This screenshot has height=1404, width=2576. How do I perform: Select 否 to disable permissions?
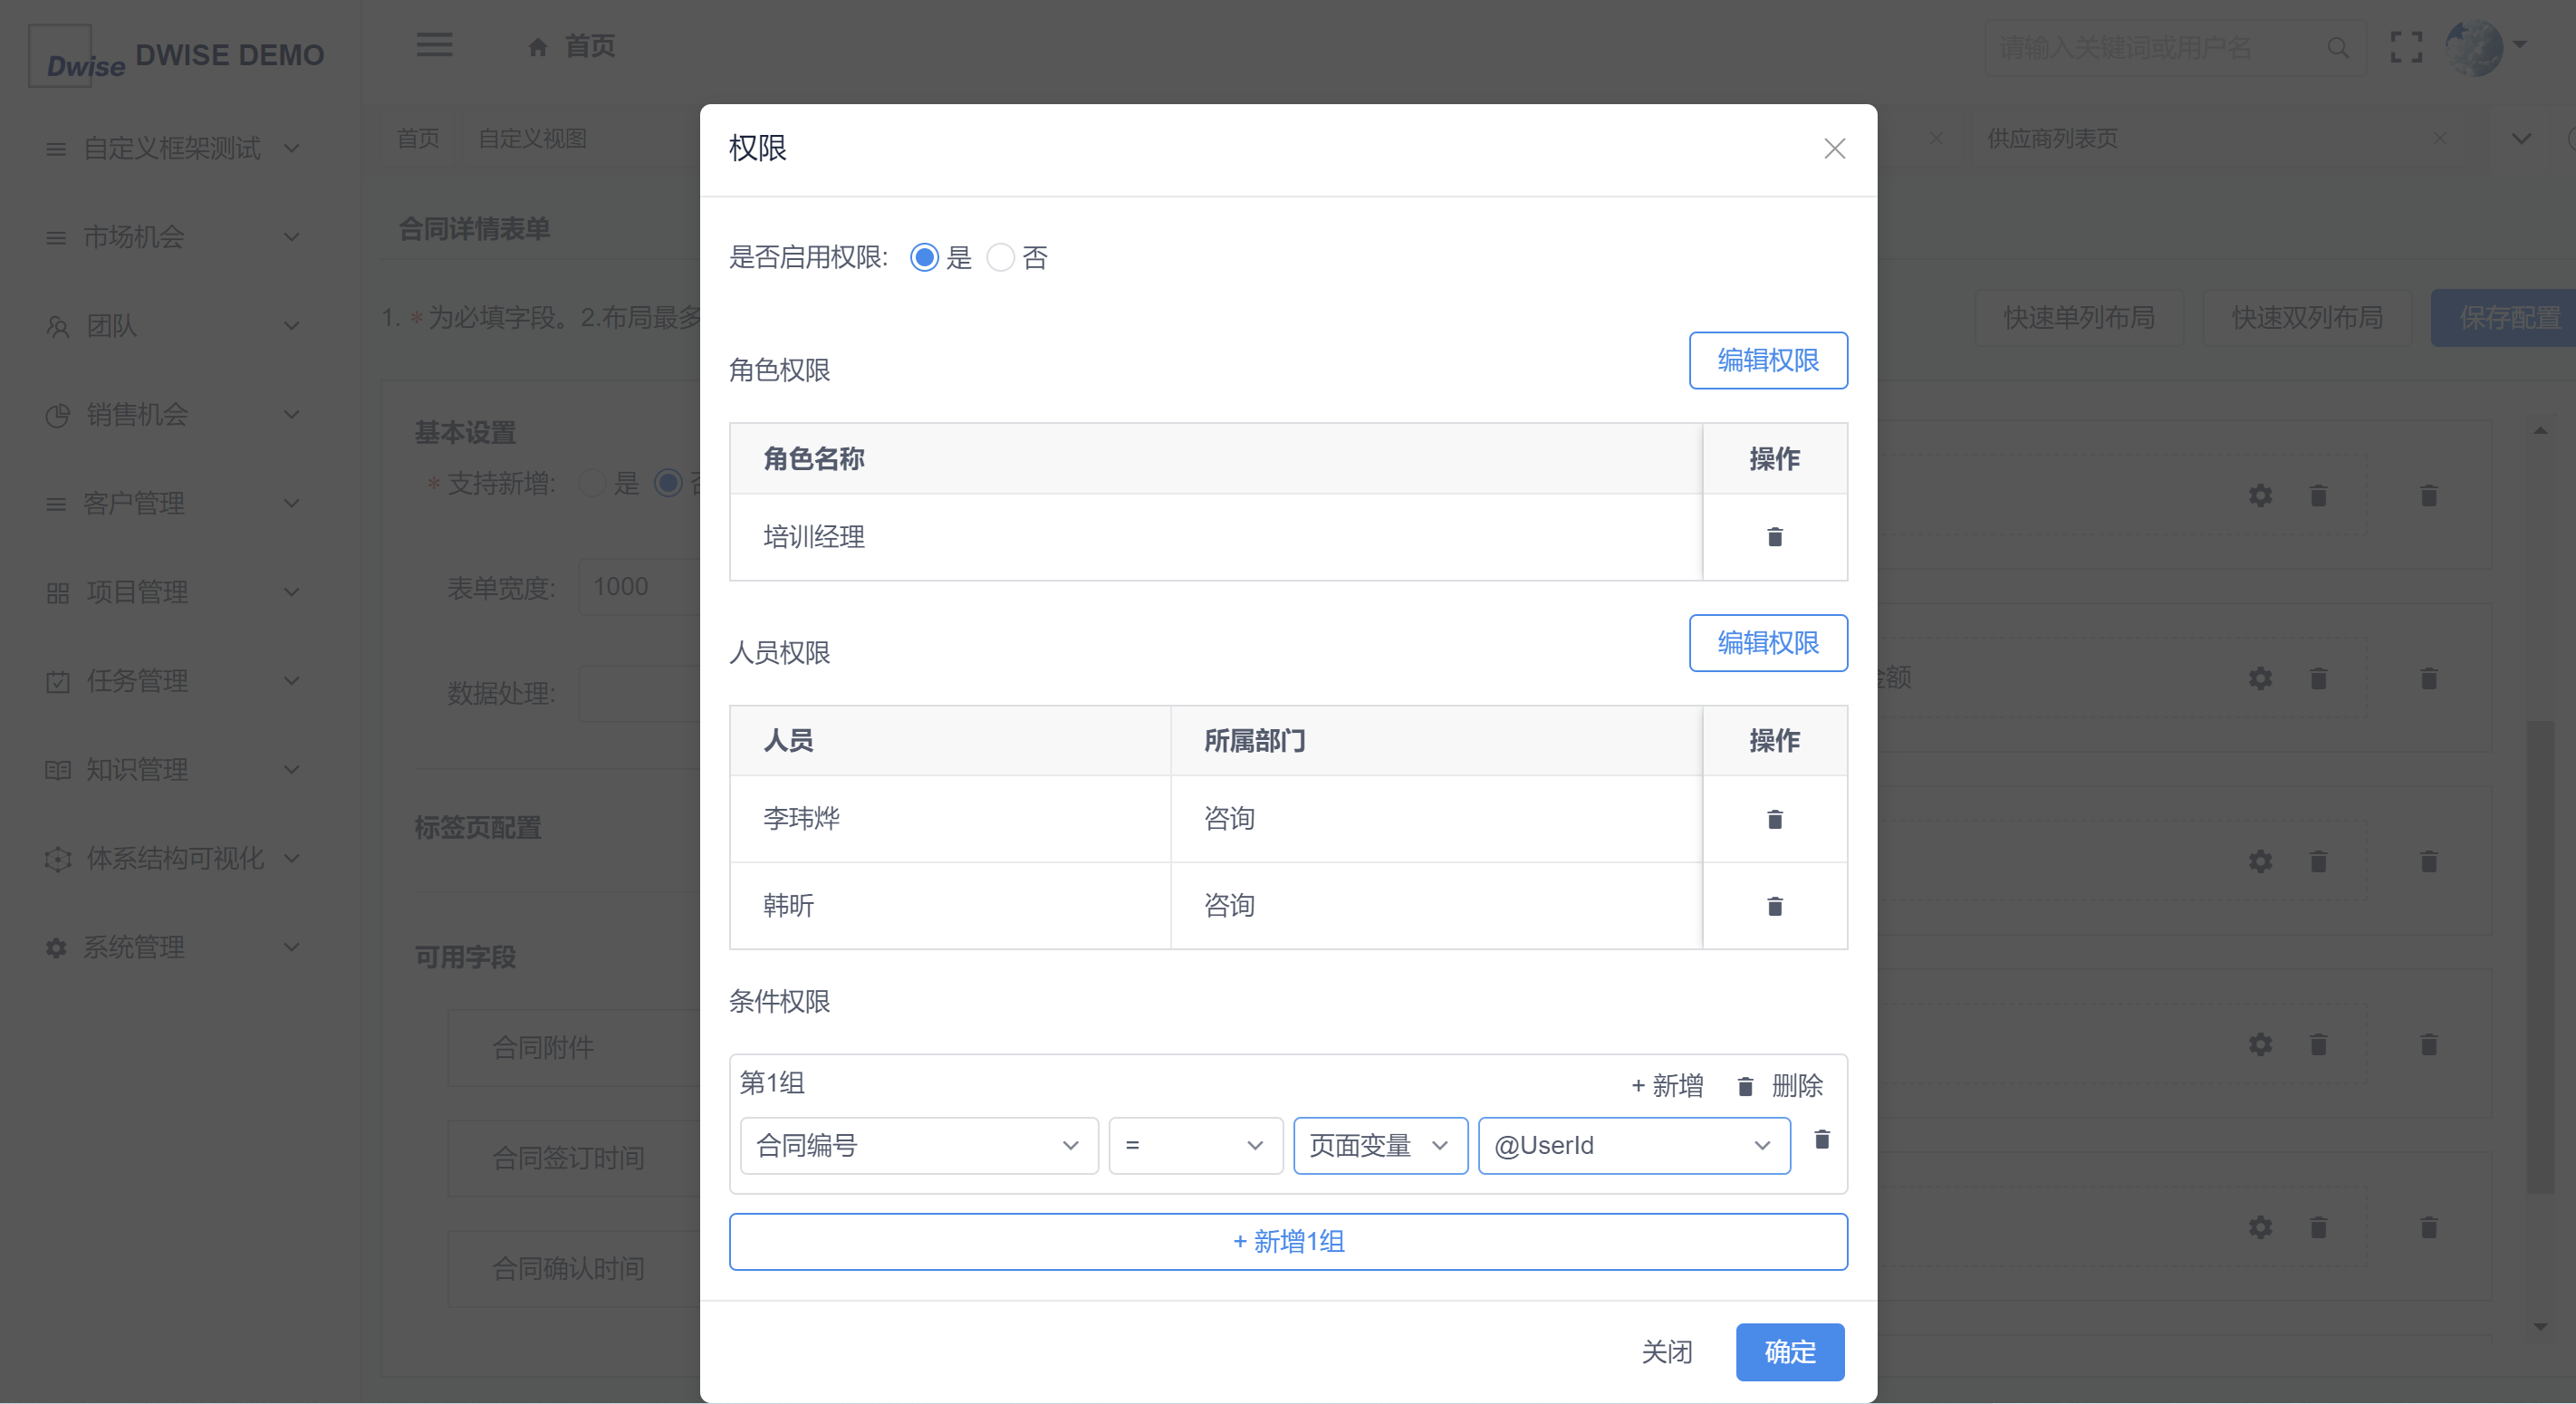pyautogui.click(x=1000, y=258)
